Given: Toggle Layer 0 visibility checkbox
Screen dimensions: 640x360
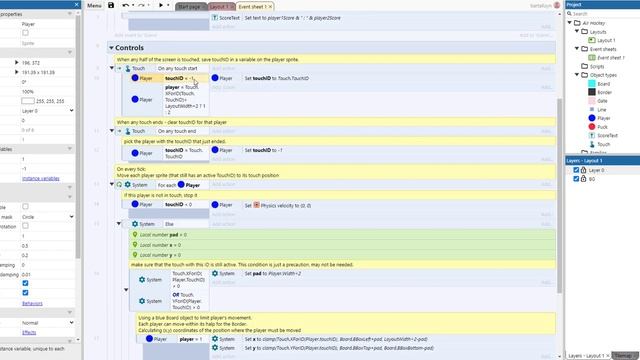Looking at the screenshot, I should tap(576, 170).
